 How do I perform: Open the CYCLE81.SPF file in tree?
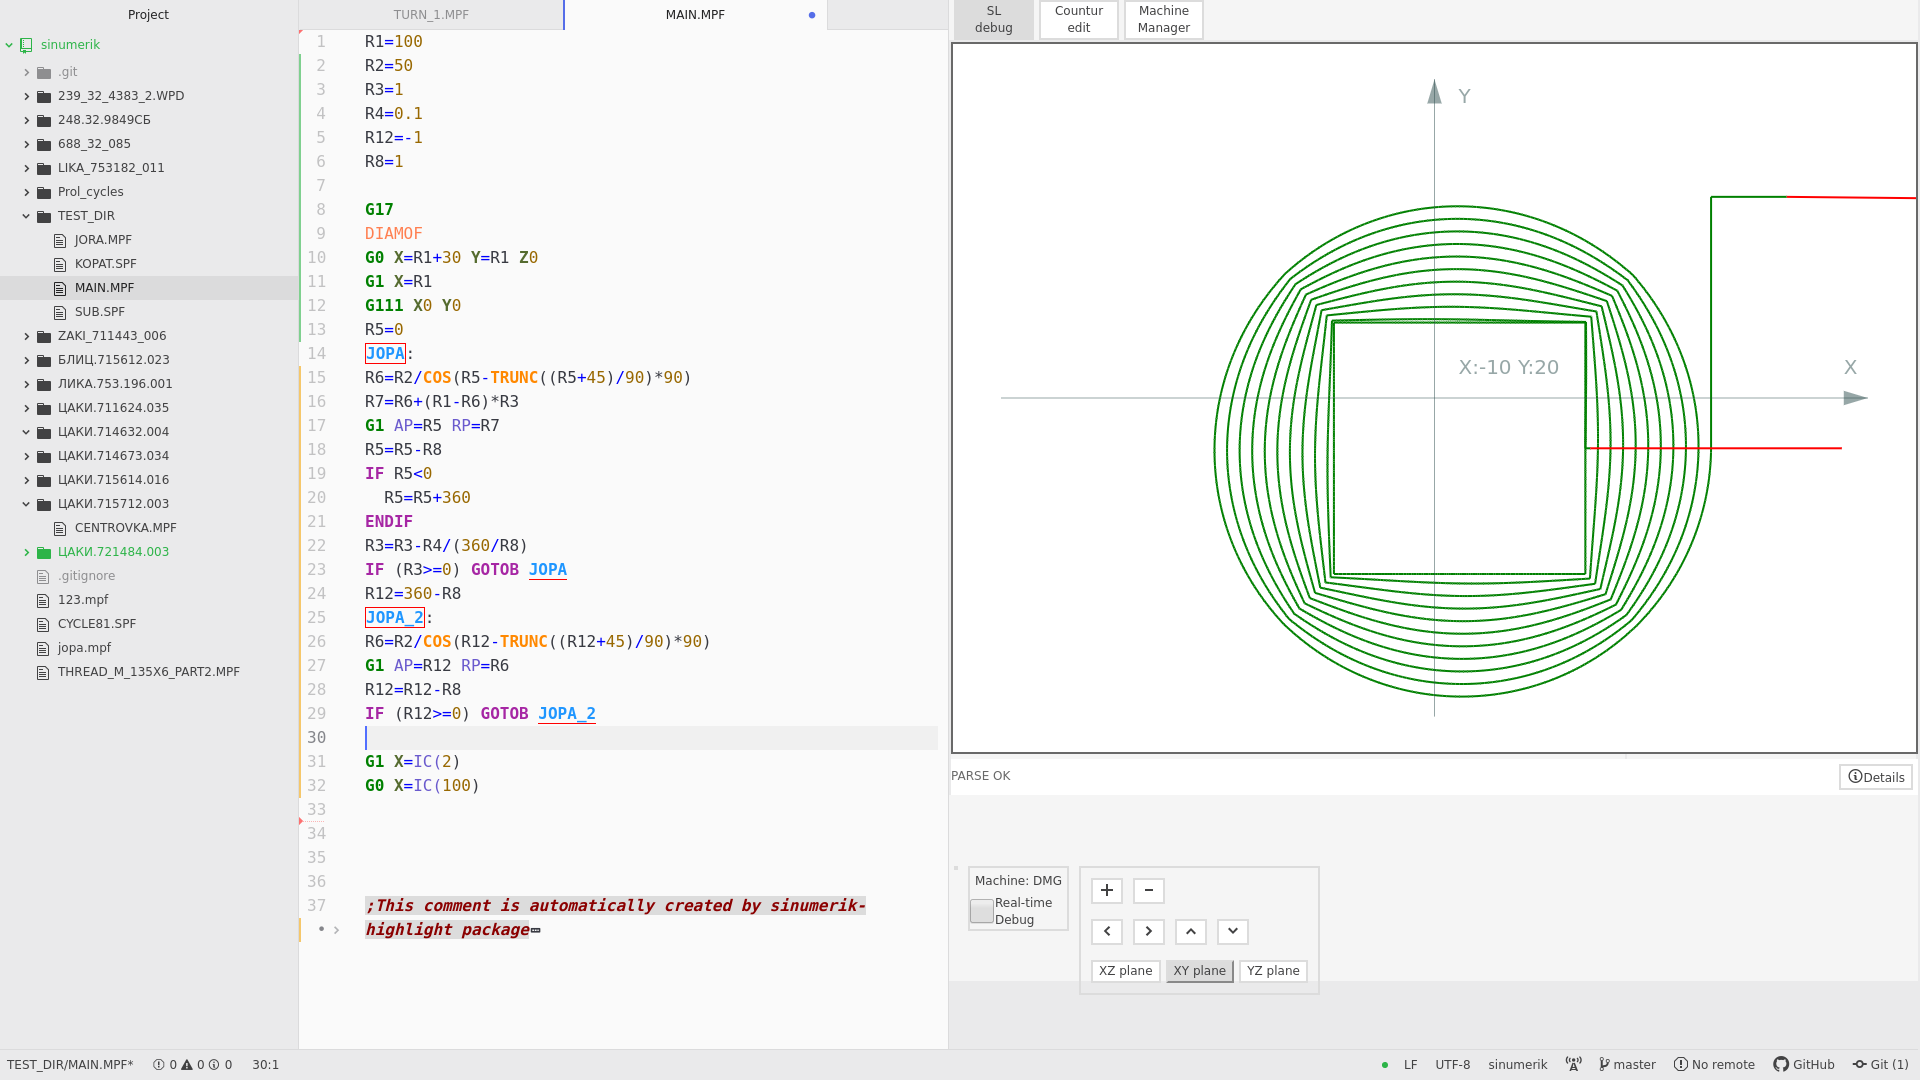(x=97, y=624)
